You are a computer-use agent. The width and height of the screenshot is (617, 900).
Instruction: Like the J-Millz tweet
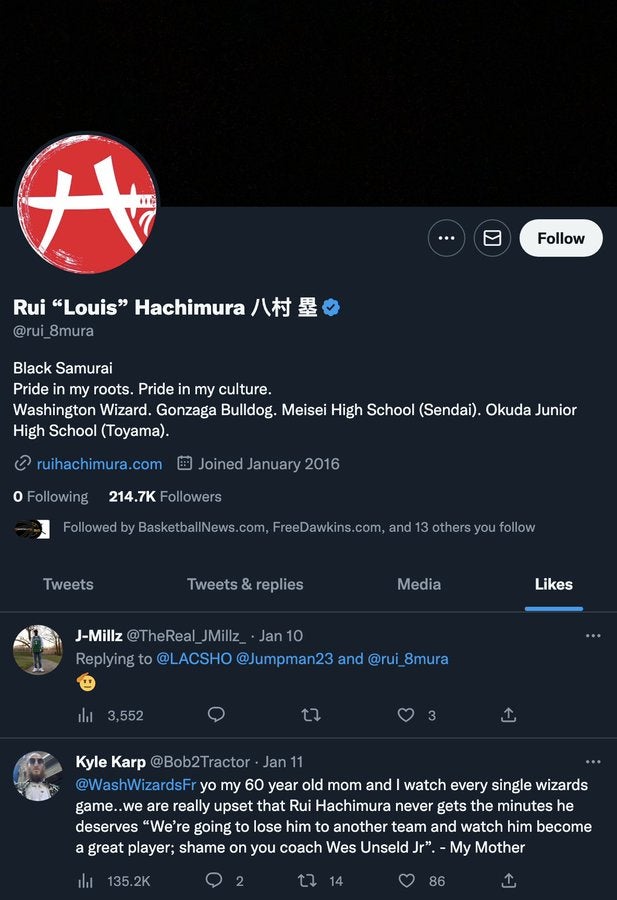pyautogui.click(x=406, y=715)
